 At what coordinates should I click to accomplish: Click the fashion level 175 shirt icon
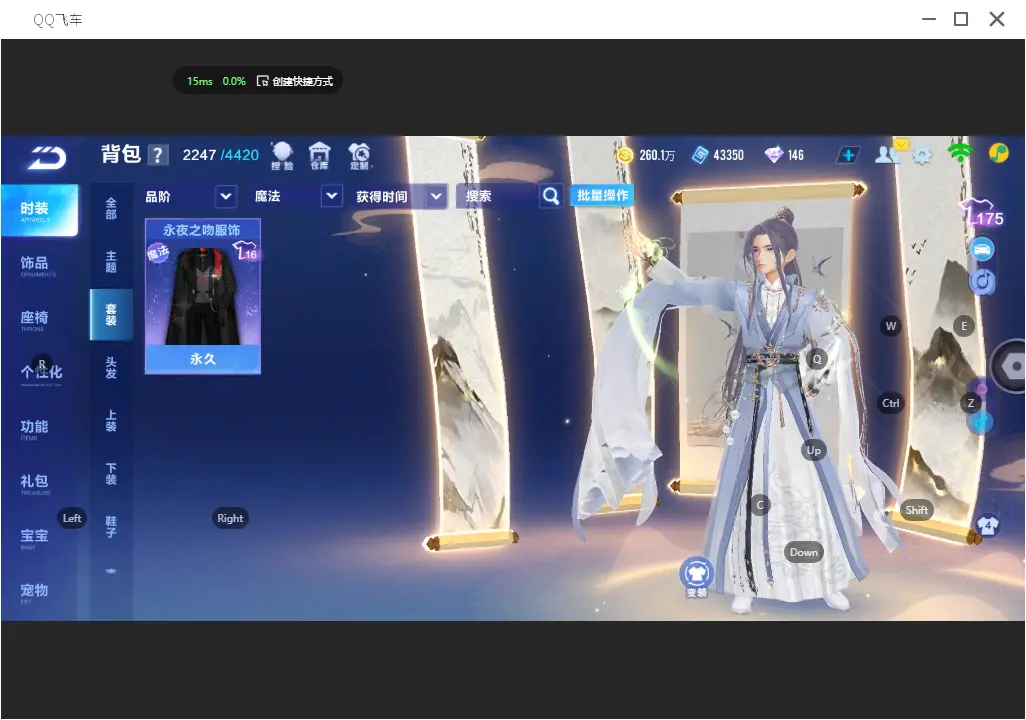(x=982, y=213)
